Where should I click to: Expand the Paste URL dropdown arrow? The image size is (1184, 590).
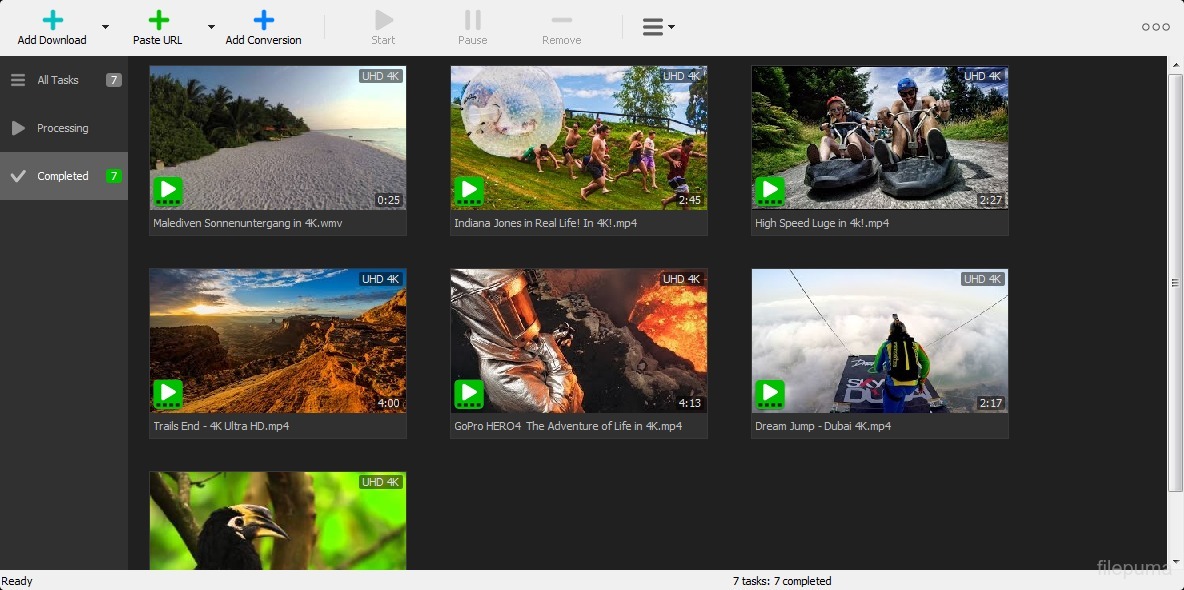click(211, 27)
